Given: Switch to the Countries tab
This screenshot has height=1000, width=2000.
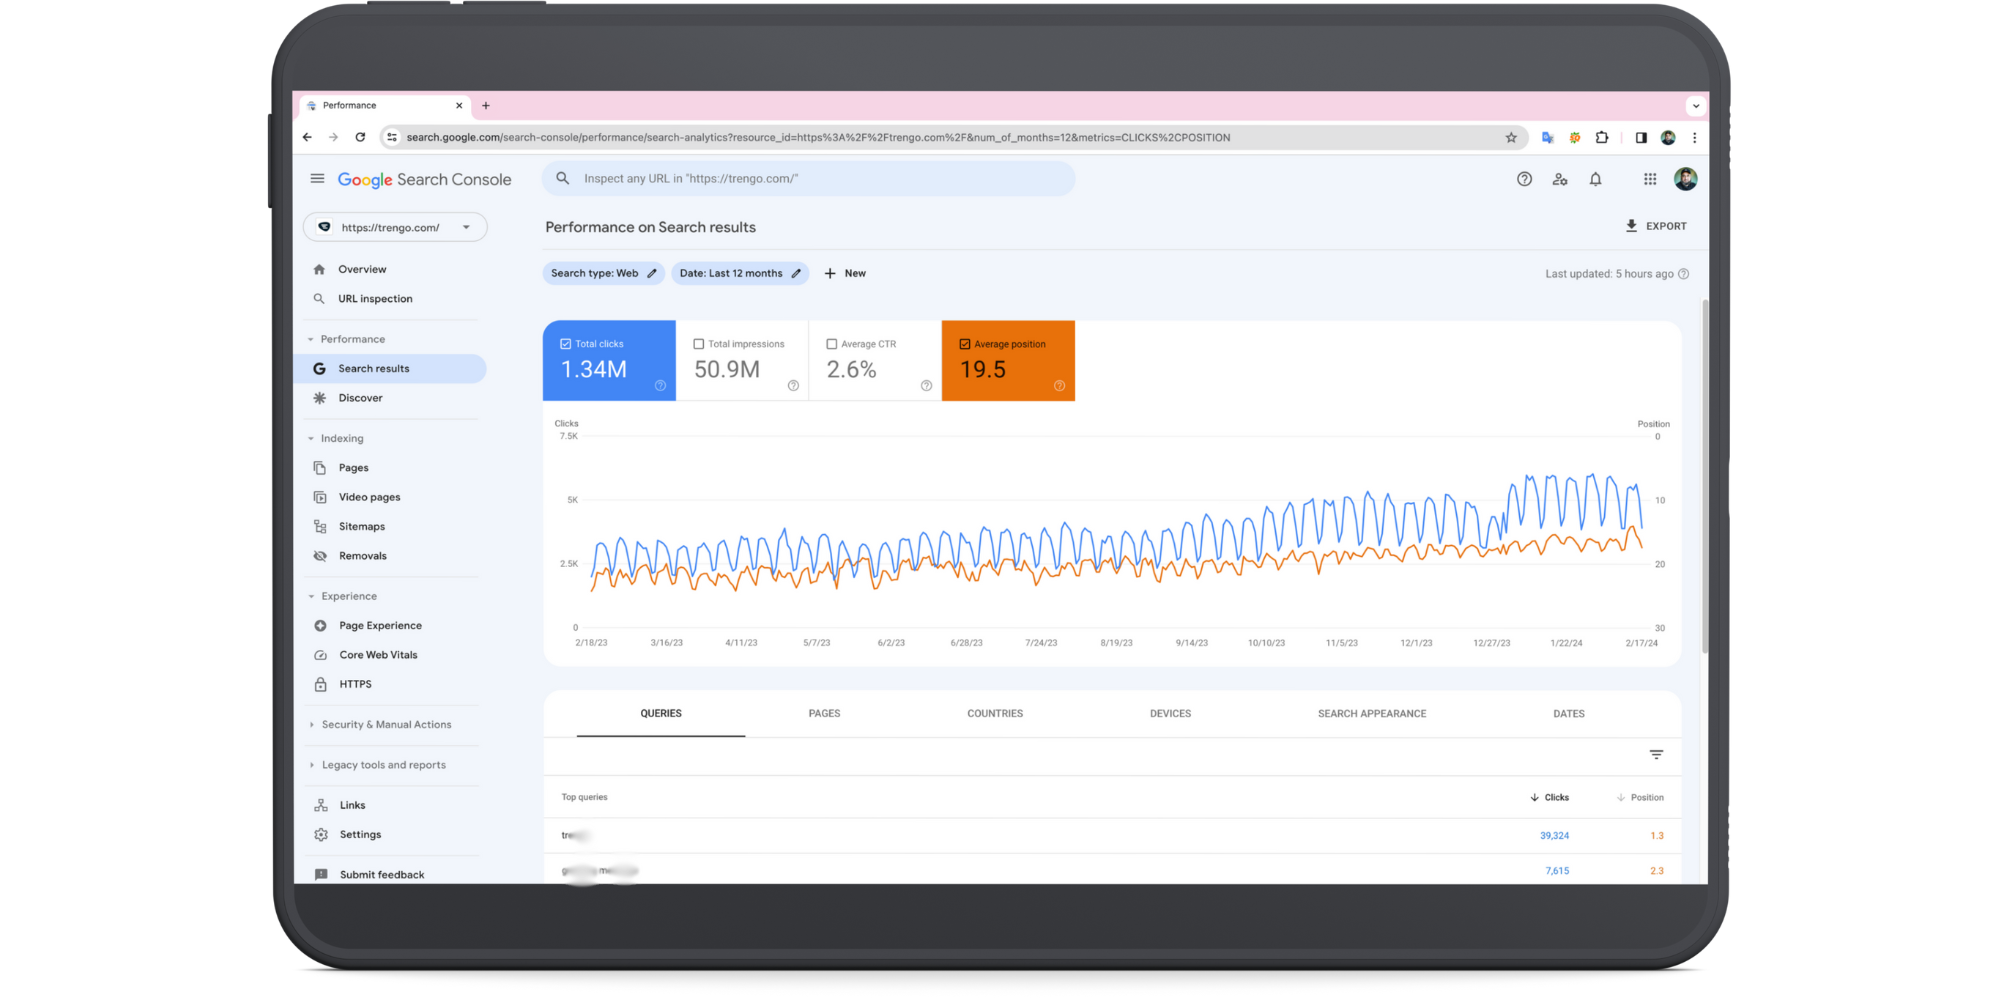Looking at the screenshot, I should coord(995,714).
